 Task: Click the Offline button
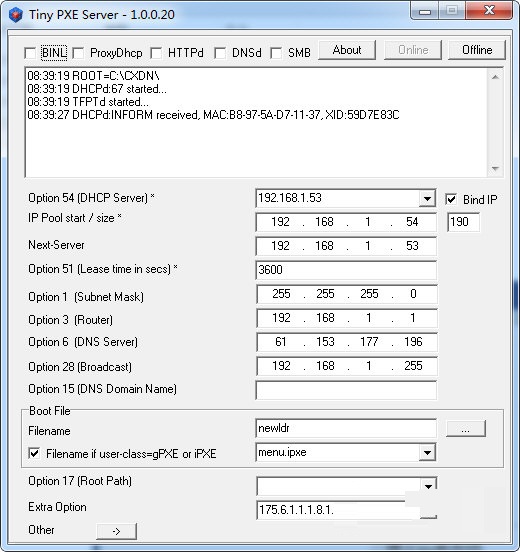pos(477,50)
